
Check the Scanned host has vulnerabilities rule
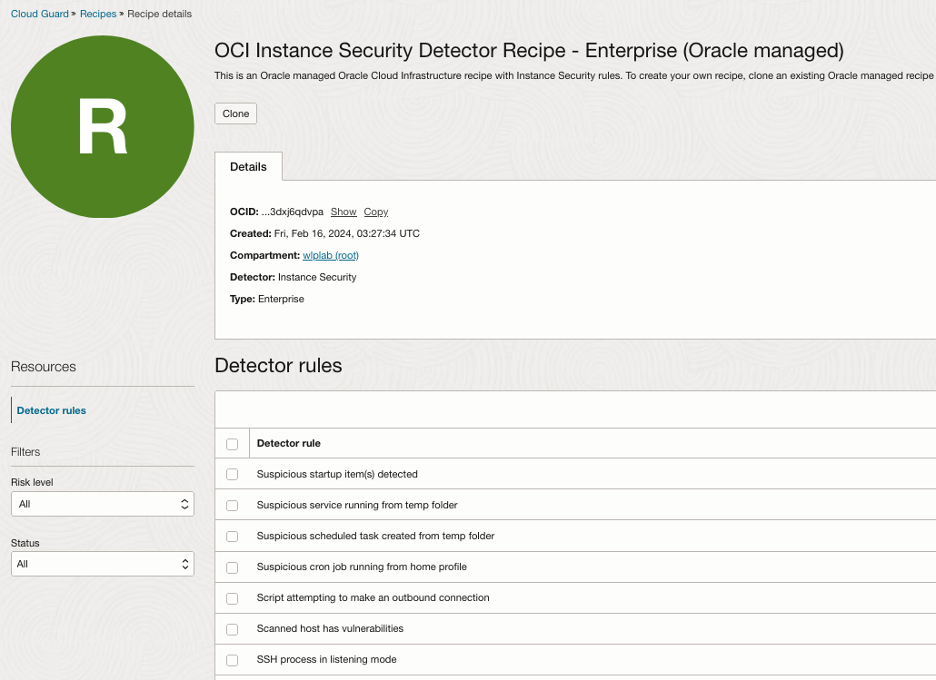231,629
